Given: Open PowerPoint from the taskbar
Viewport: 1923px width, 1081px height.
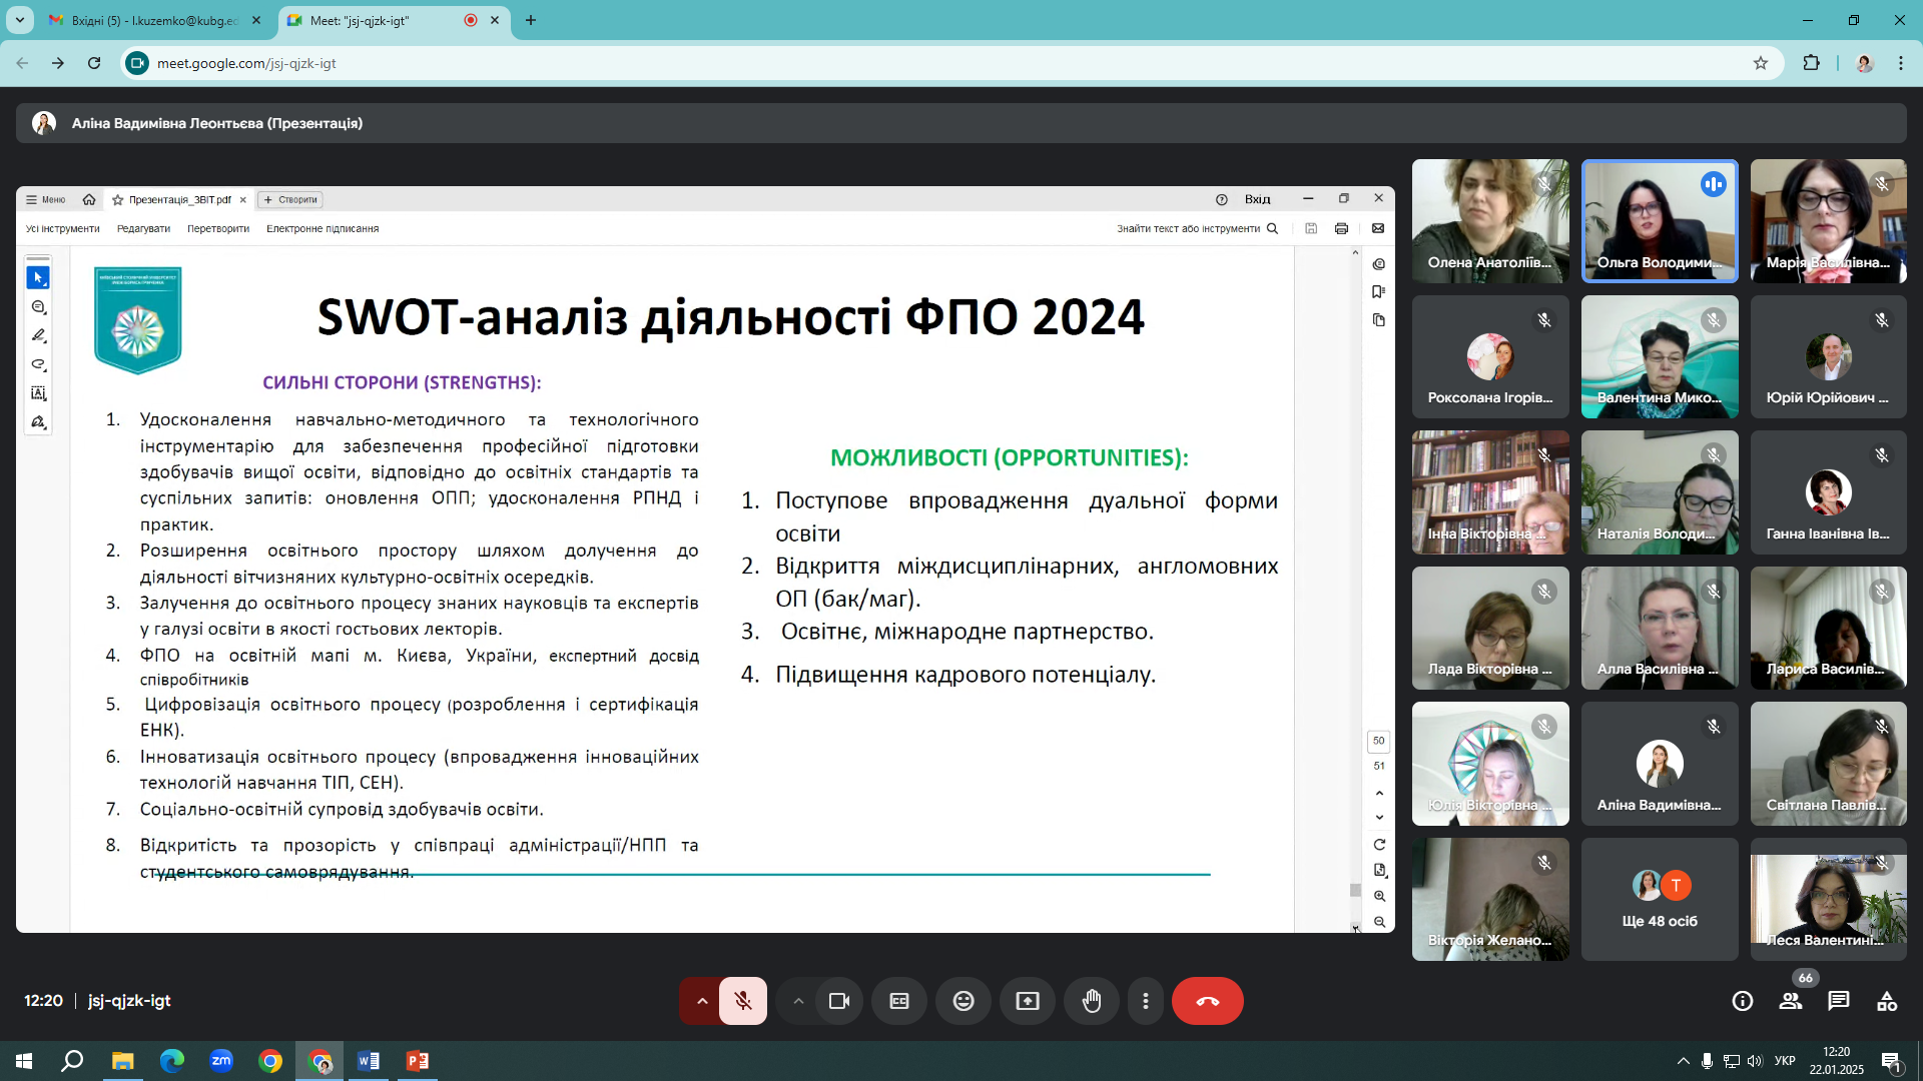Looking at the screenshot, I should tap(418, 1060).
